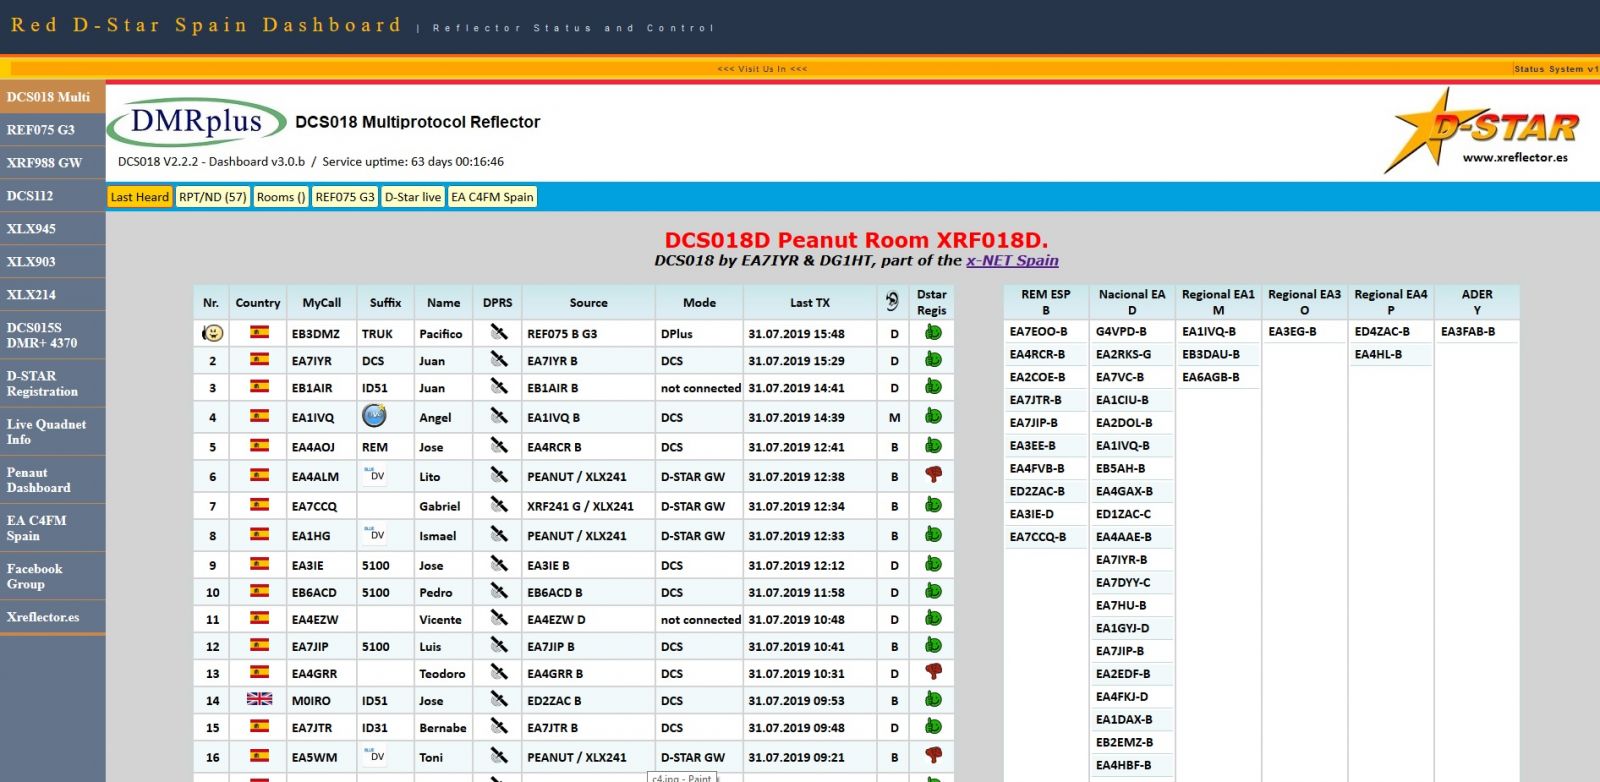This screenshot has height=782, width=1600.
Task: Click the red thumbs-down icon for EA4GRR
Action: 933,671
